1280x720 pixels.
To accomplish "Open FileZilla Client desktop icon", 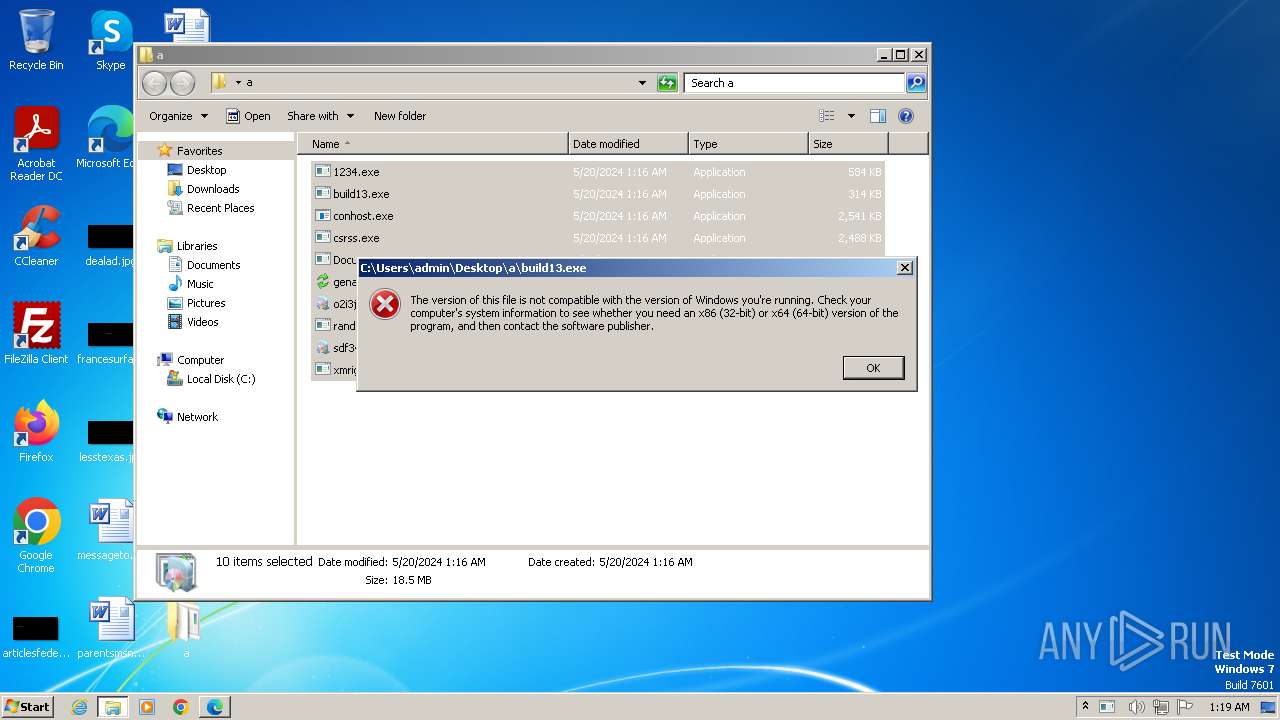I will (36, 333).
